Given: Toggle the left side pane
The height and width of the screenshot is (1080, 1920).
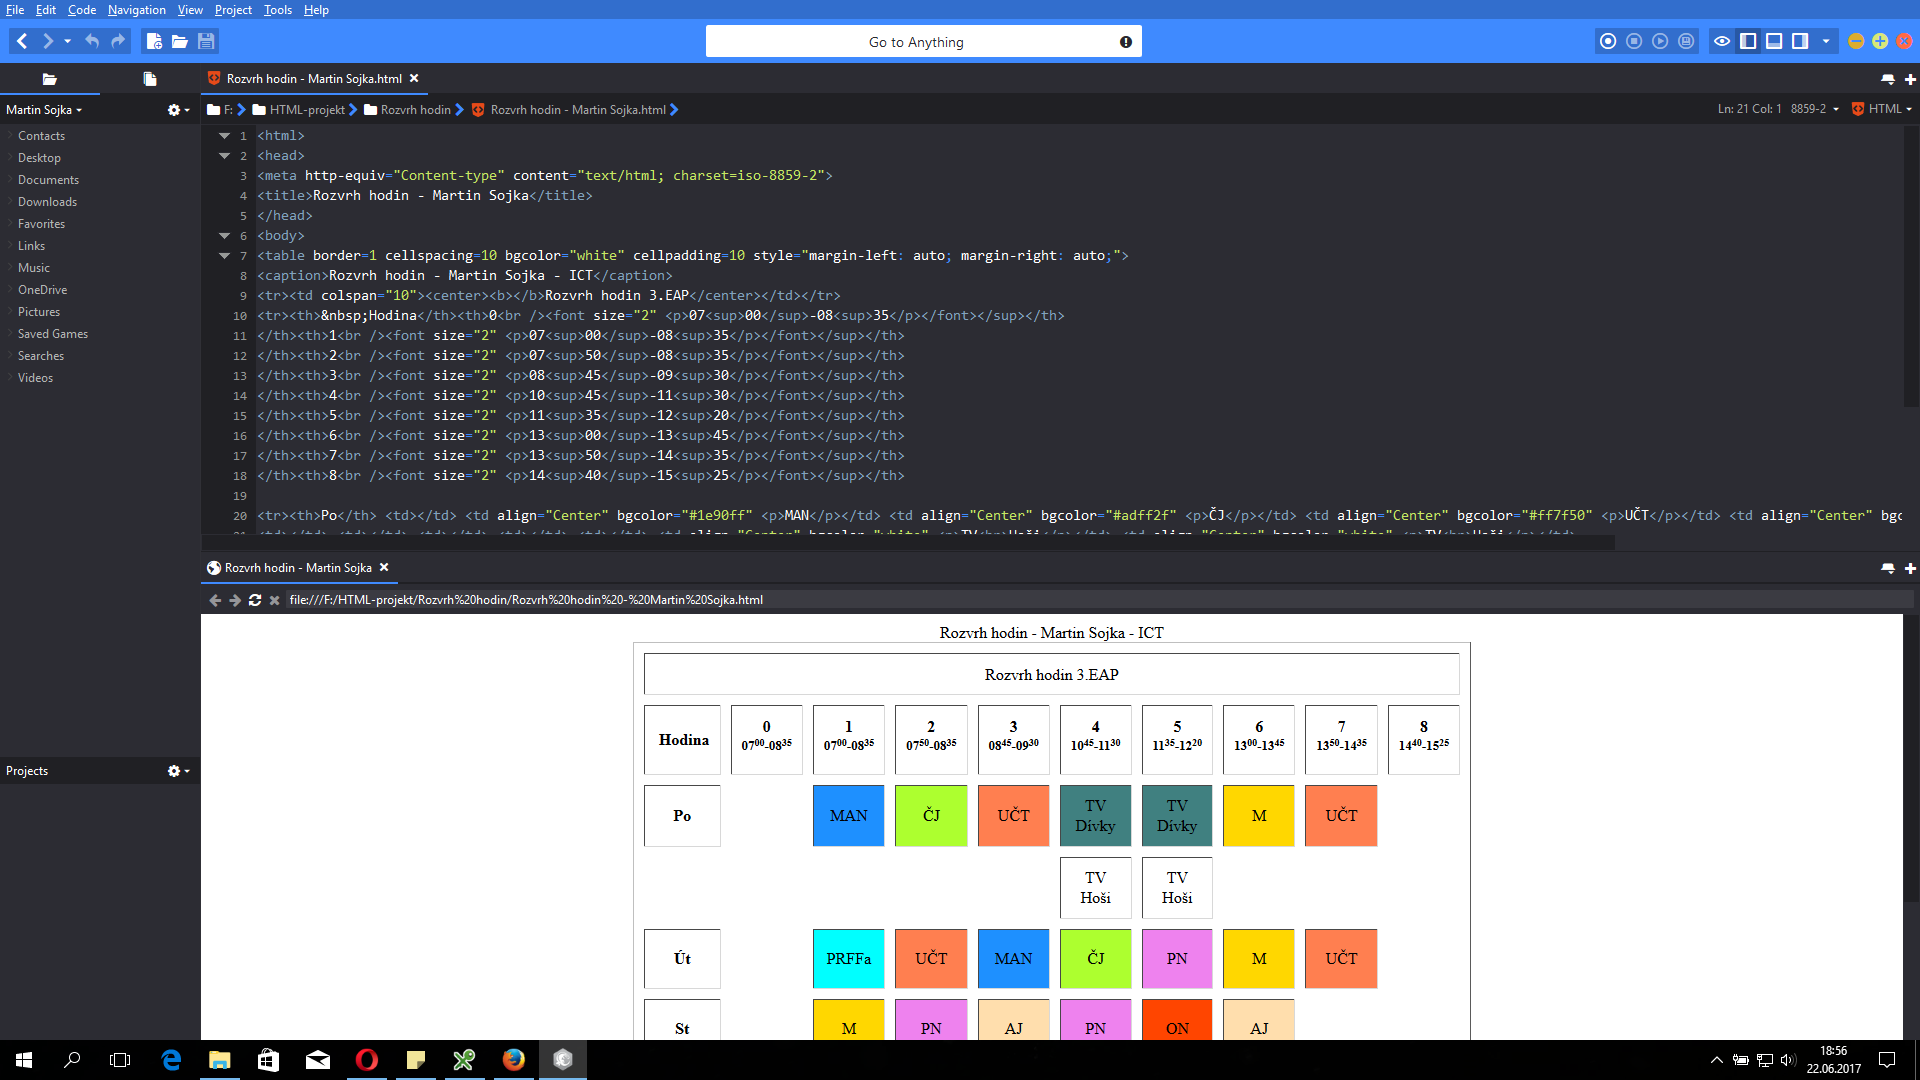Looking at the screenshot, I should (1748, 41).
